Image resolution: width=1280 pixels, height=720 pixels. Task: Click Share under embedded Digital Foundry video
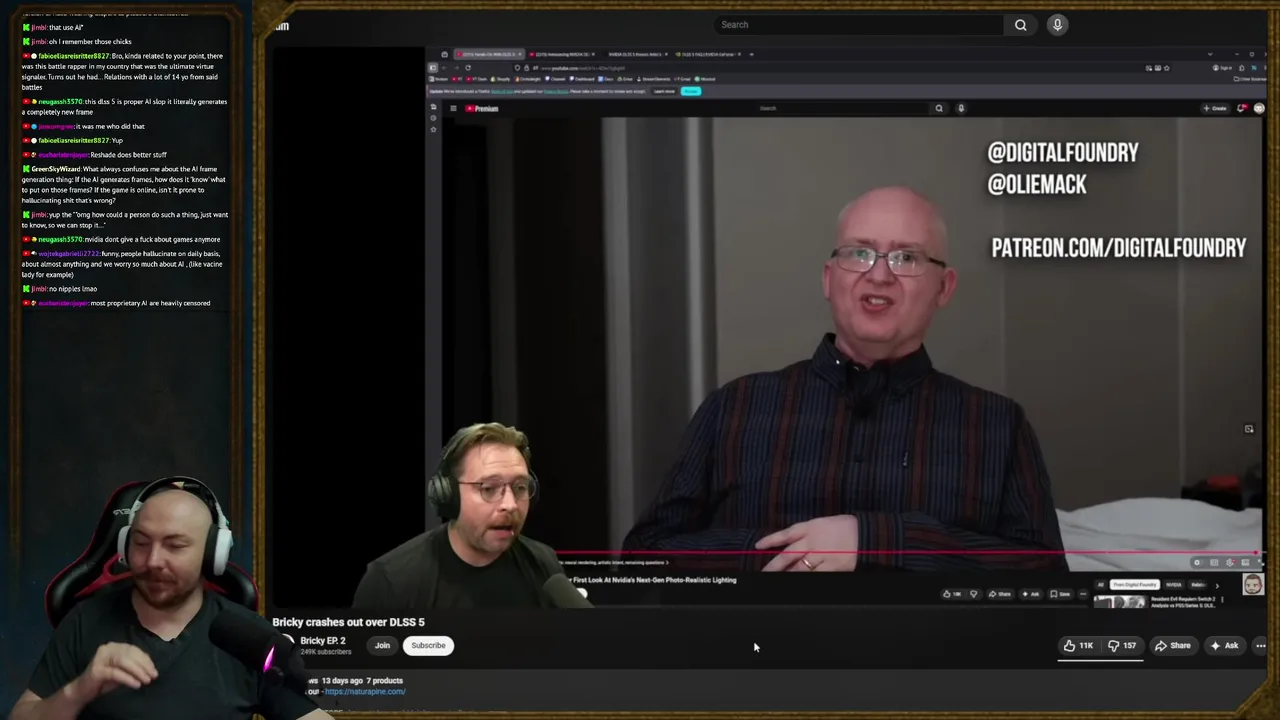coord(1000,594)
